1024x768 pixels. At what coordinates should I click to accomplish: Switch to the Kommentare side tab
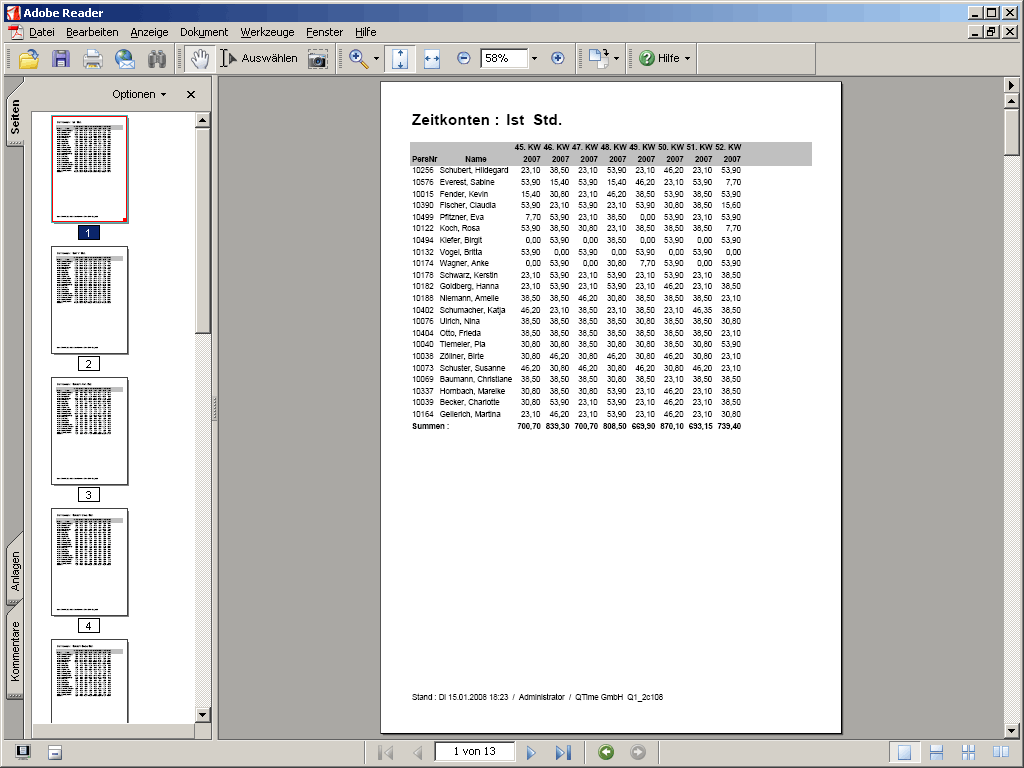[15, 652]
